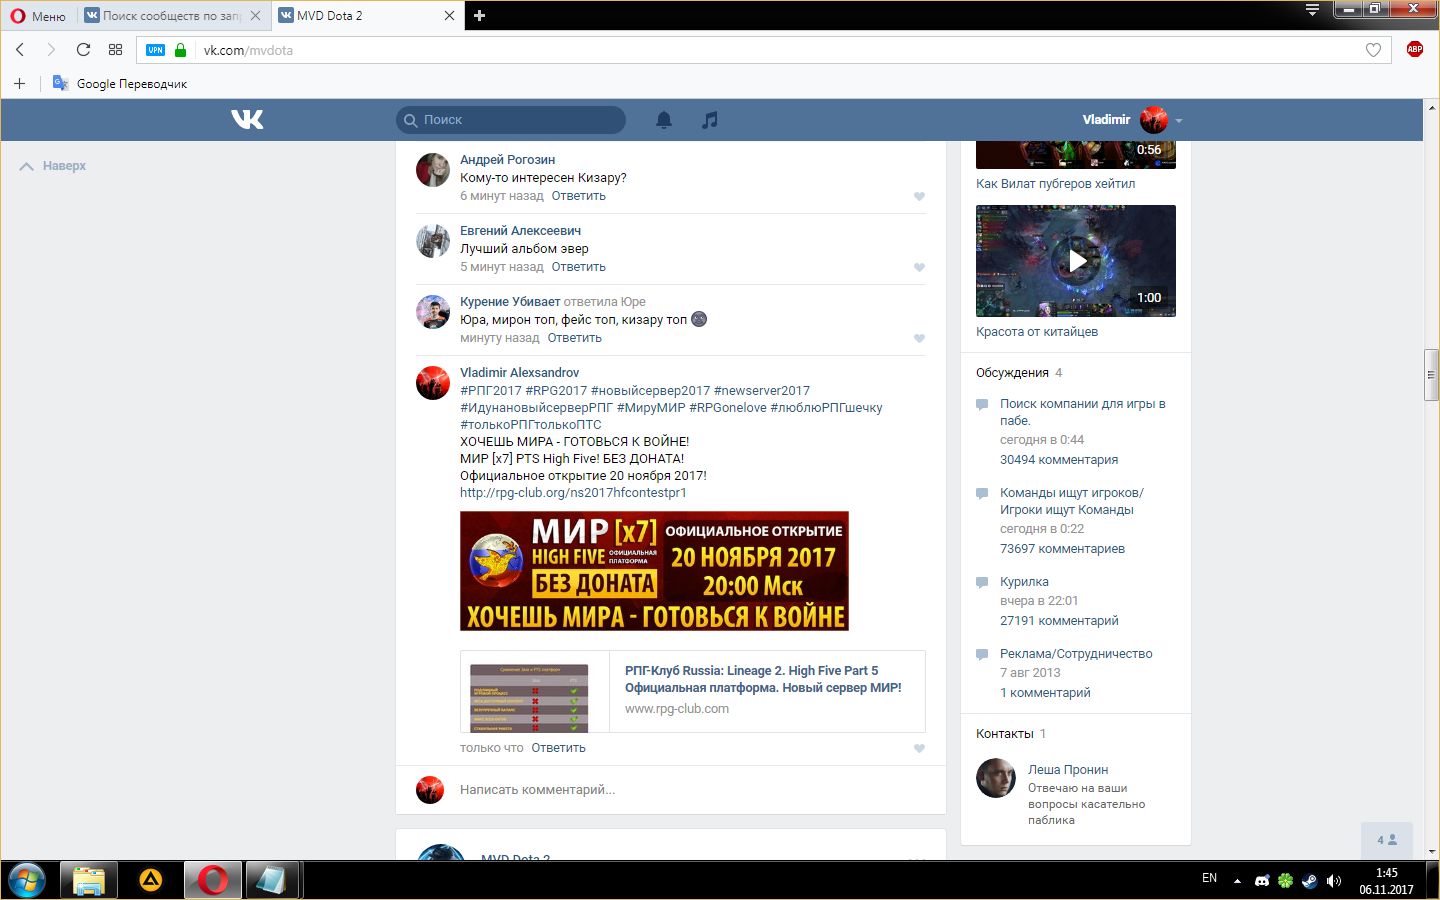Open the notifications bell

[663, 120]
